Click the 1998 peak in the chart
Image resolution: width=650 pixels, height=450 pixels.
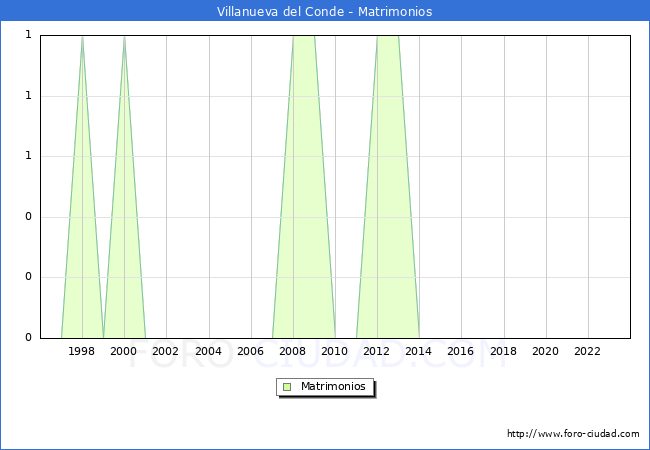pos(82,38)
